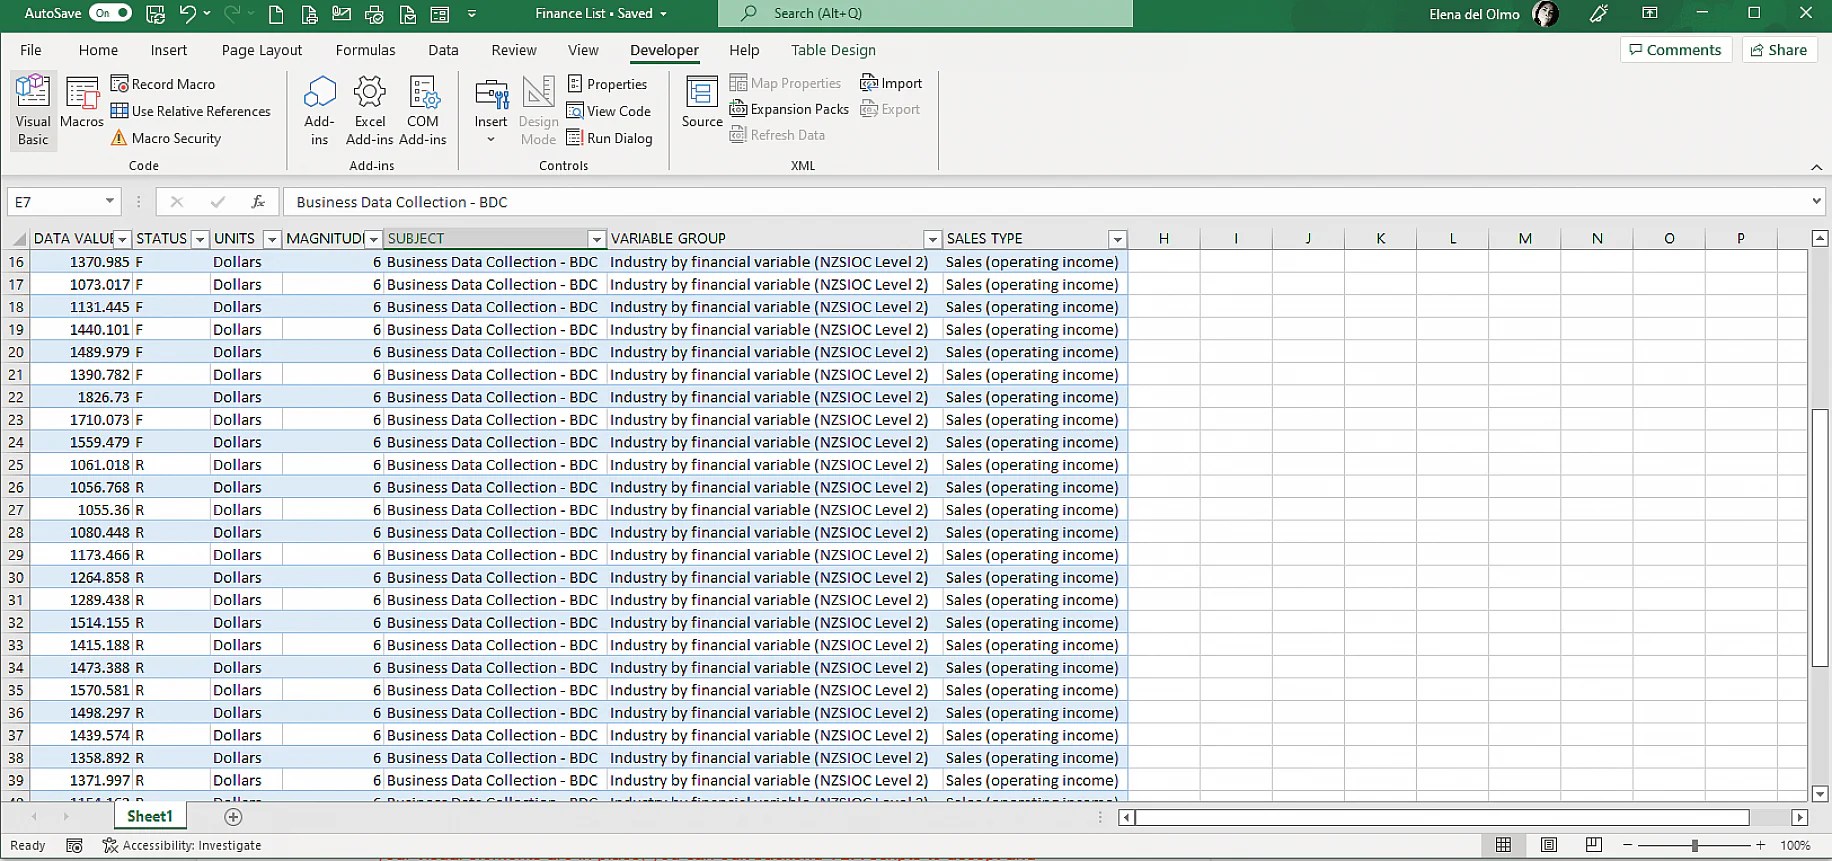
Task: Open Ribbon Display Options
Action: (1650, 13)
